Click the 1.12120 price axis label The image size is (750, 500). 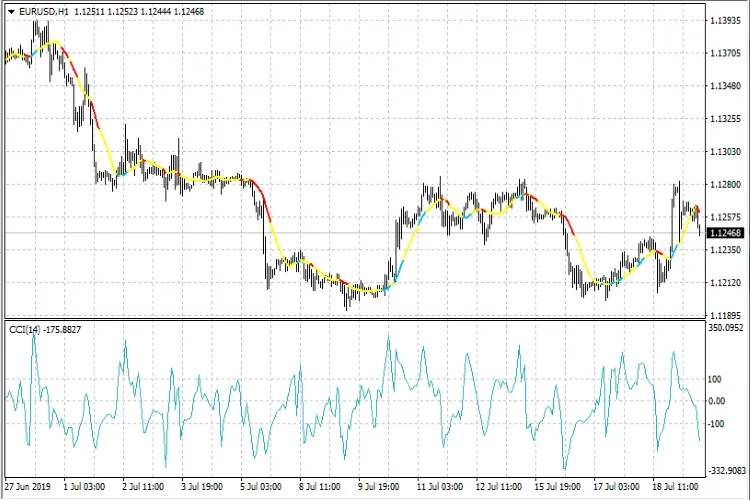tap(724, 283)
